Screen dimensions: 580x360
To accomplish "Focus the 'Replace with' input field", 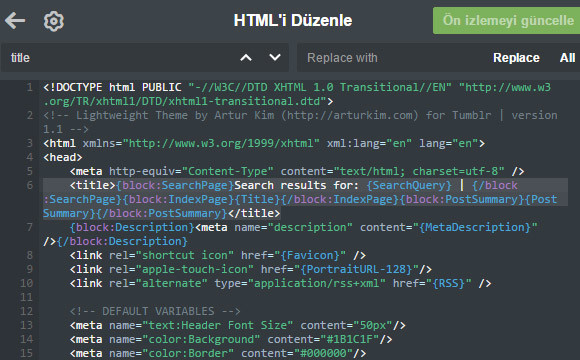I will click(394, 58).
